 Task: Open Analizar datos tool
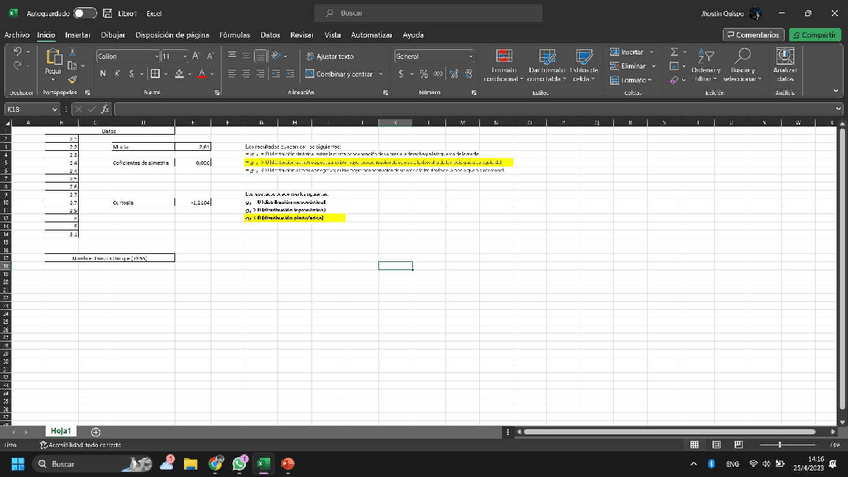pos(785,65)
